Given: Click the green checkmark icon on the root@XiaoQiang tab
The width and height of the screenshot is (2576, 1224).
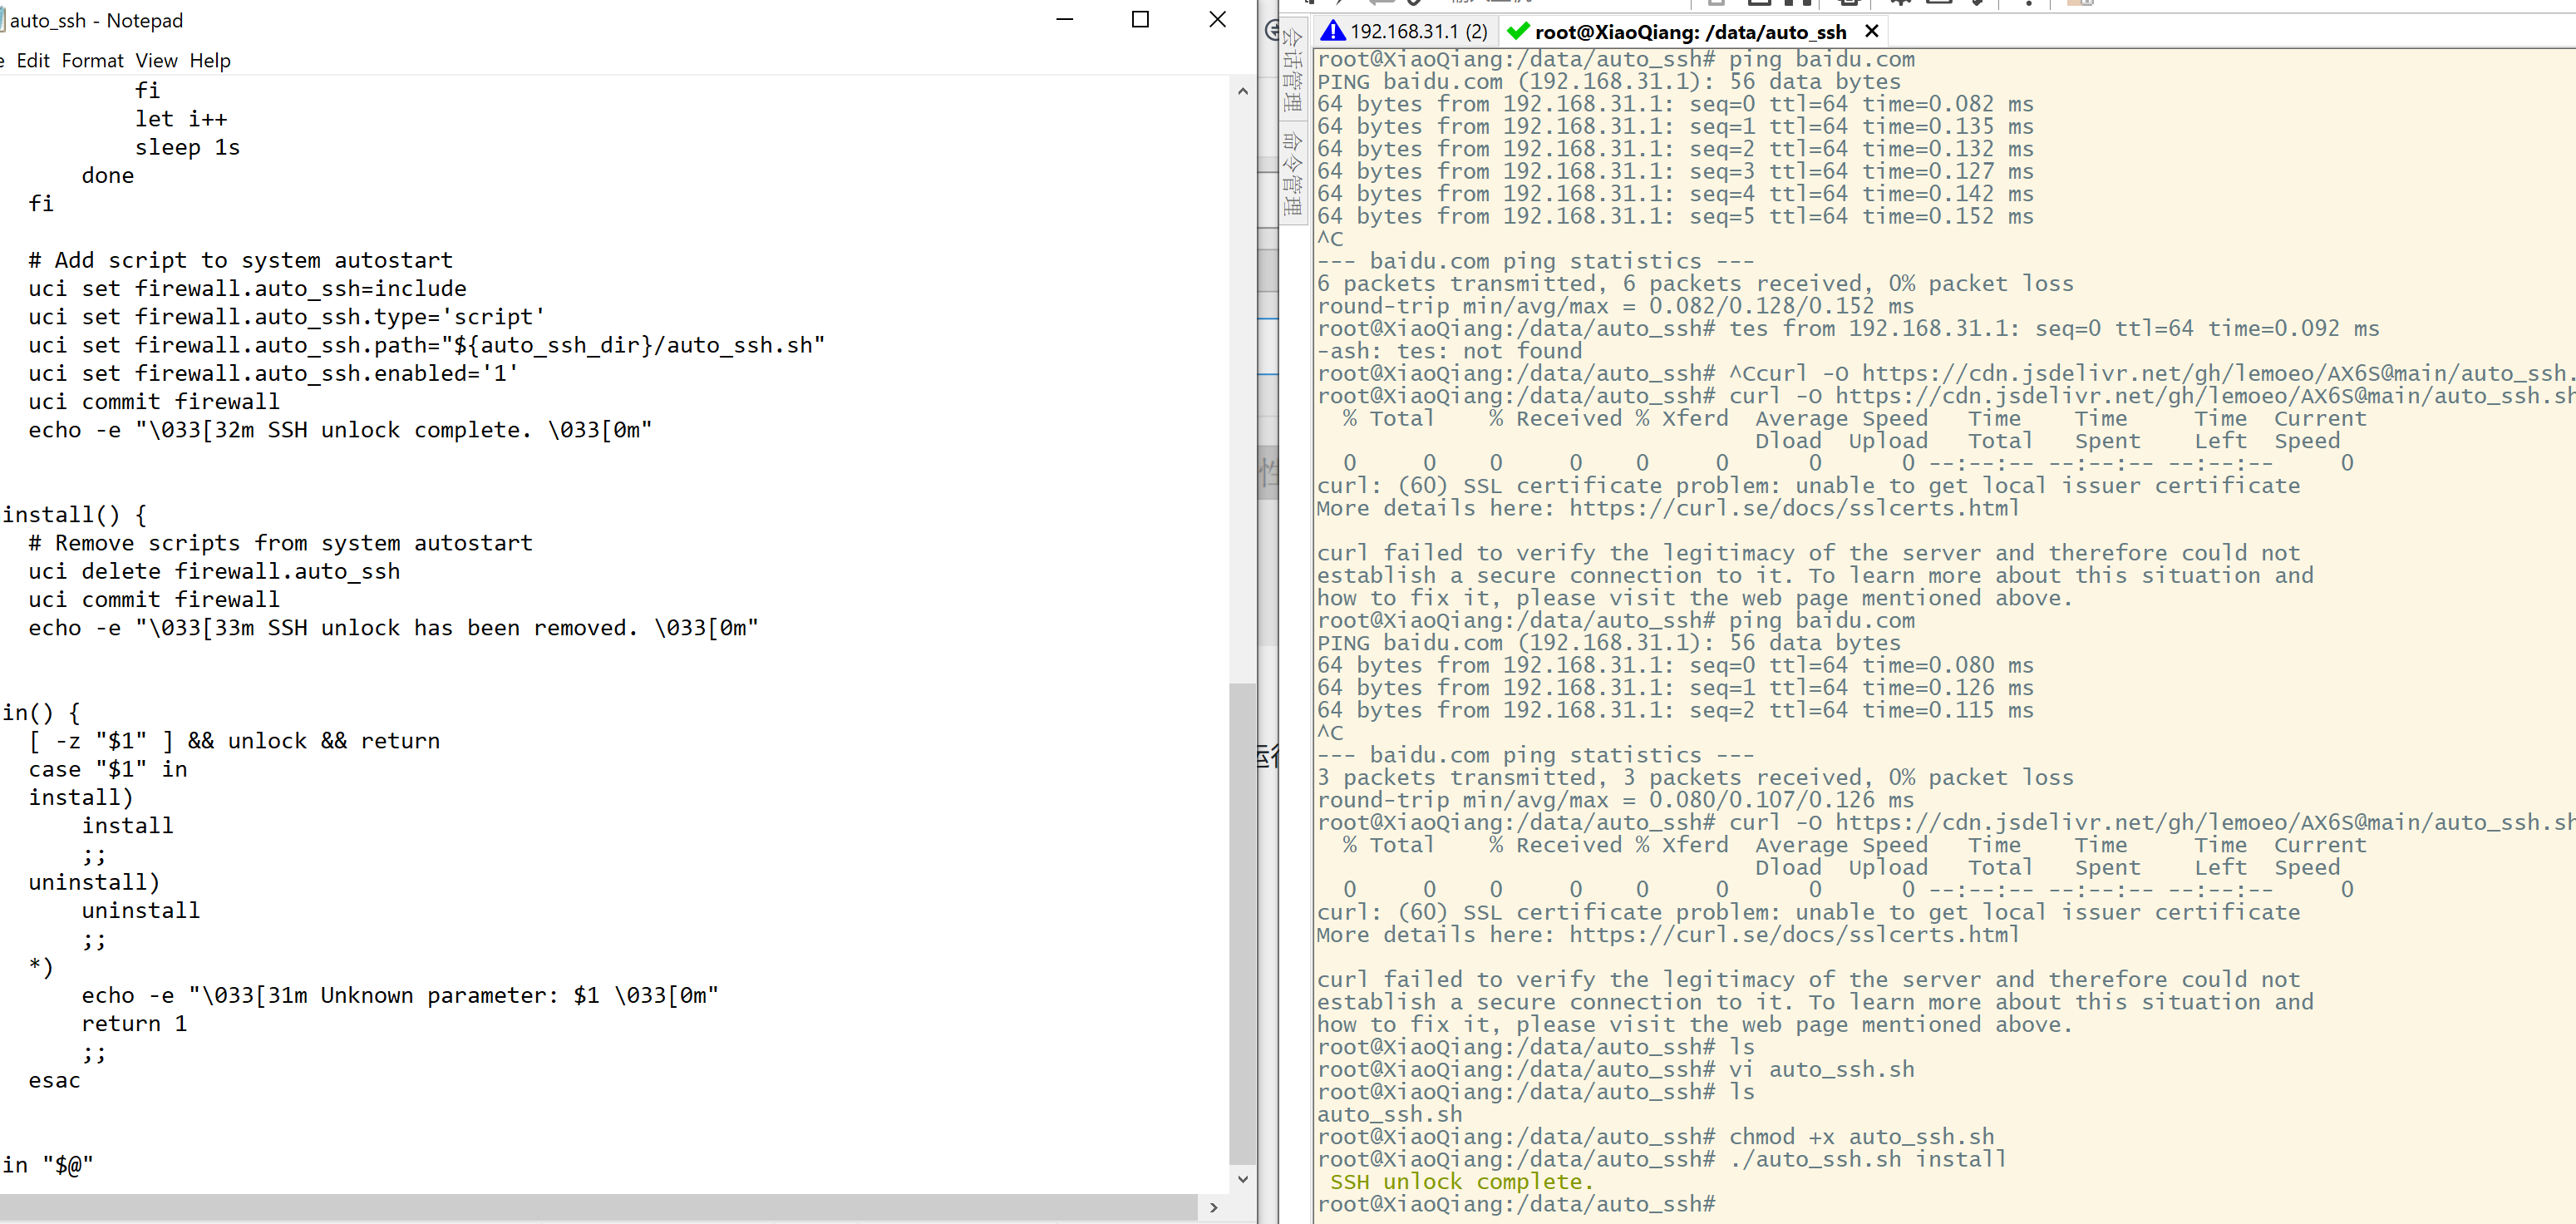Looking at the screenshot, I should coord(1518,31).
